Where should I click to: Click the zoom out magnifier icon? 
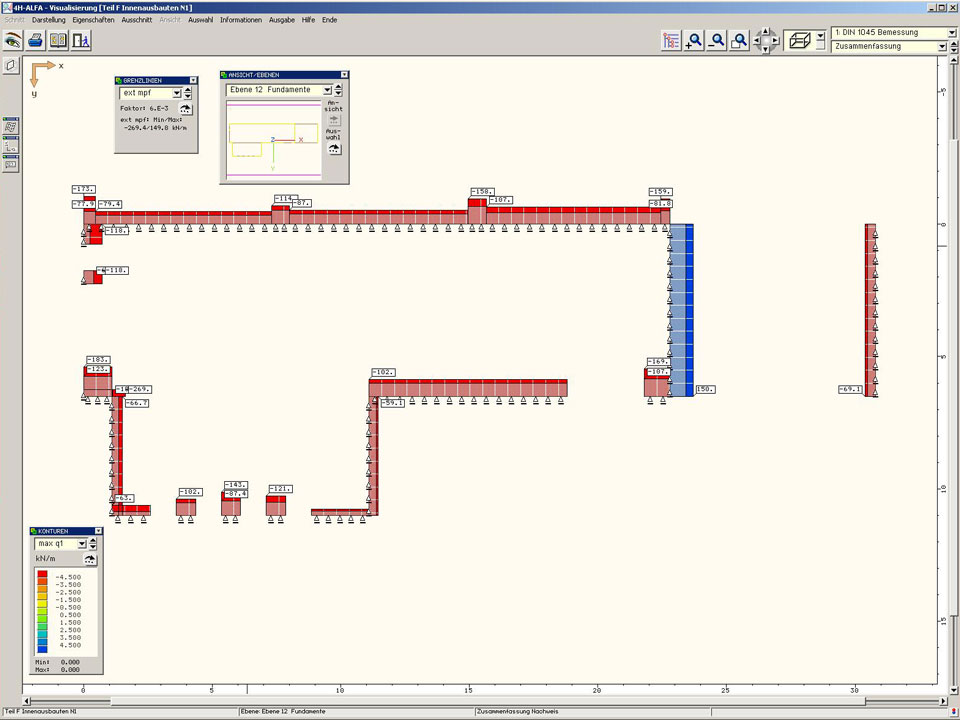click(x=717, y=41)
